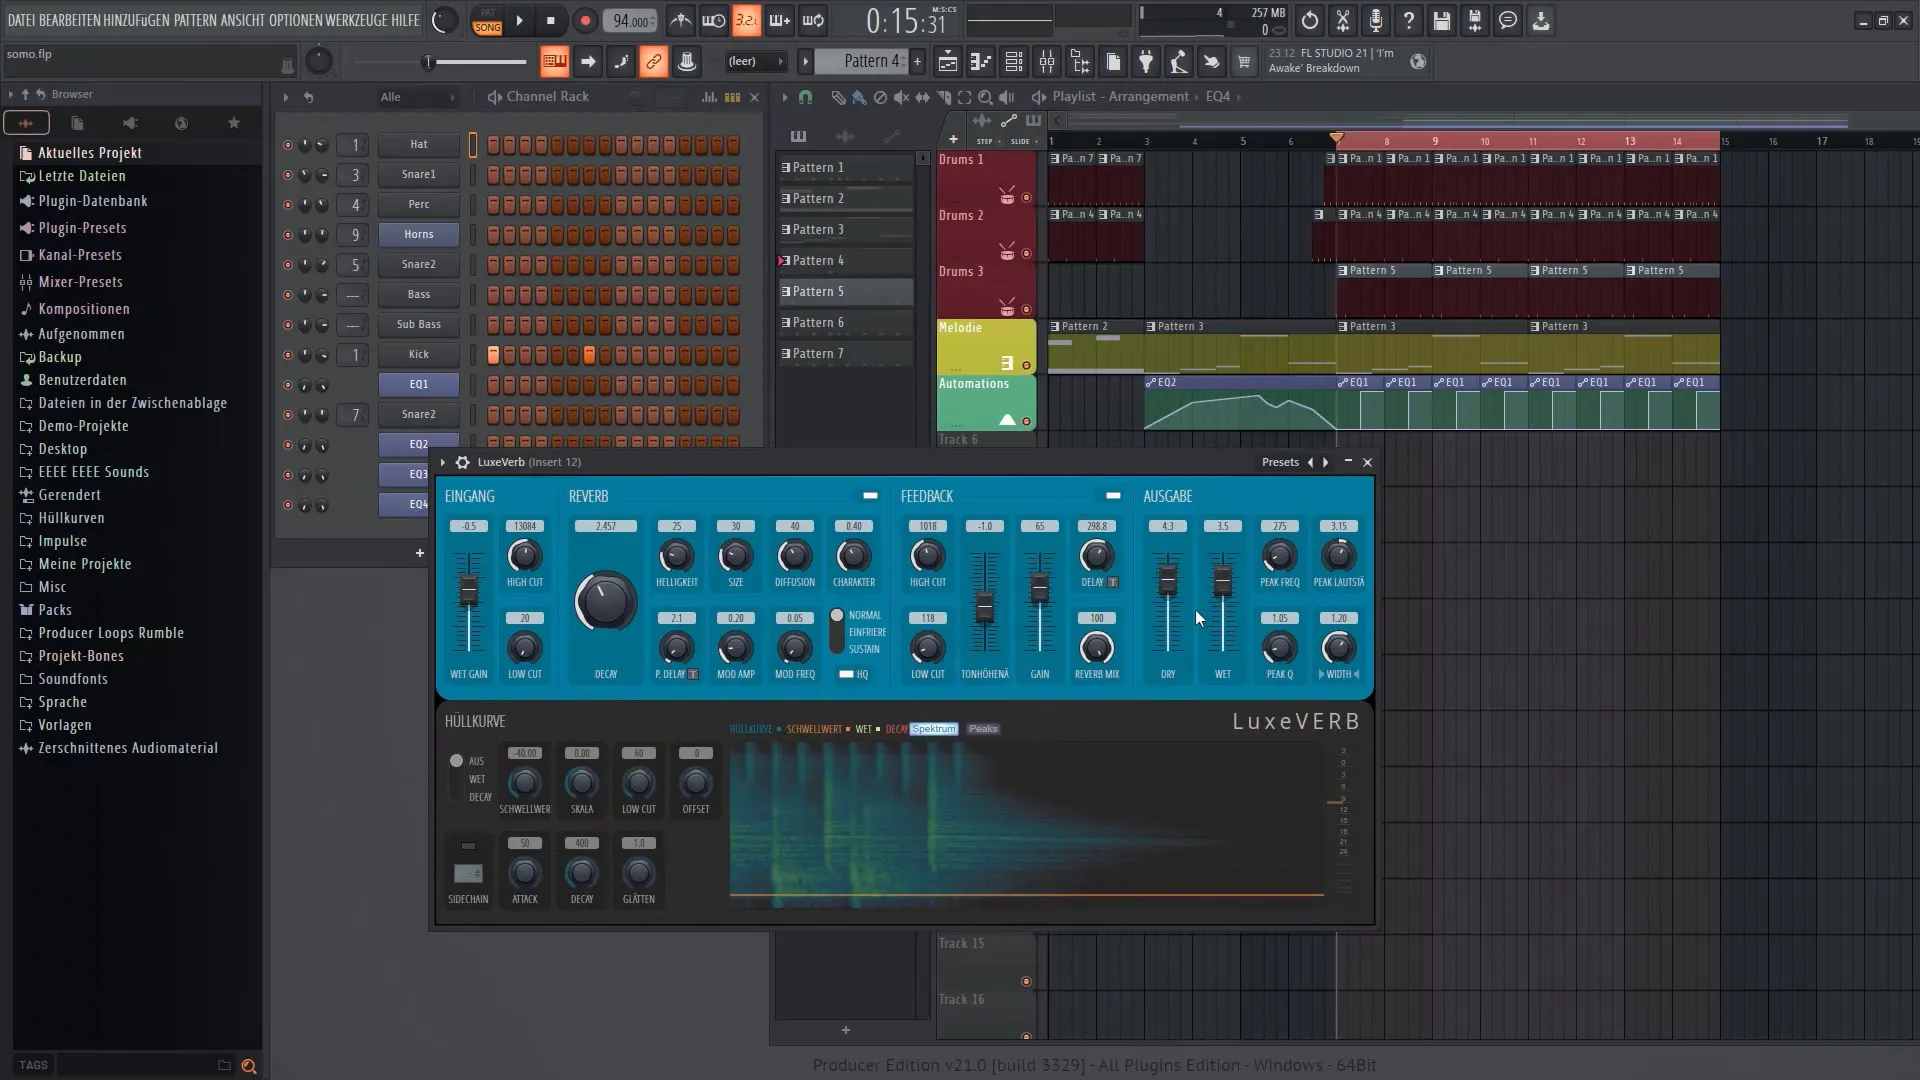Open the Alle channel filter dropdown
The height and width of the screenshot is (1080, 1920).
417,97
